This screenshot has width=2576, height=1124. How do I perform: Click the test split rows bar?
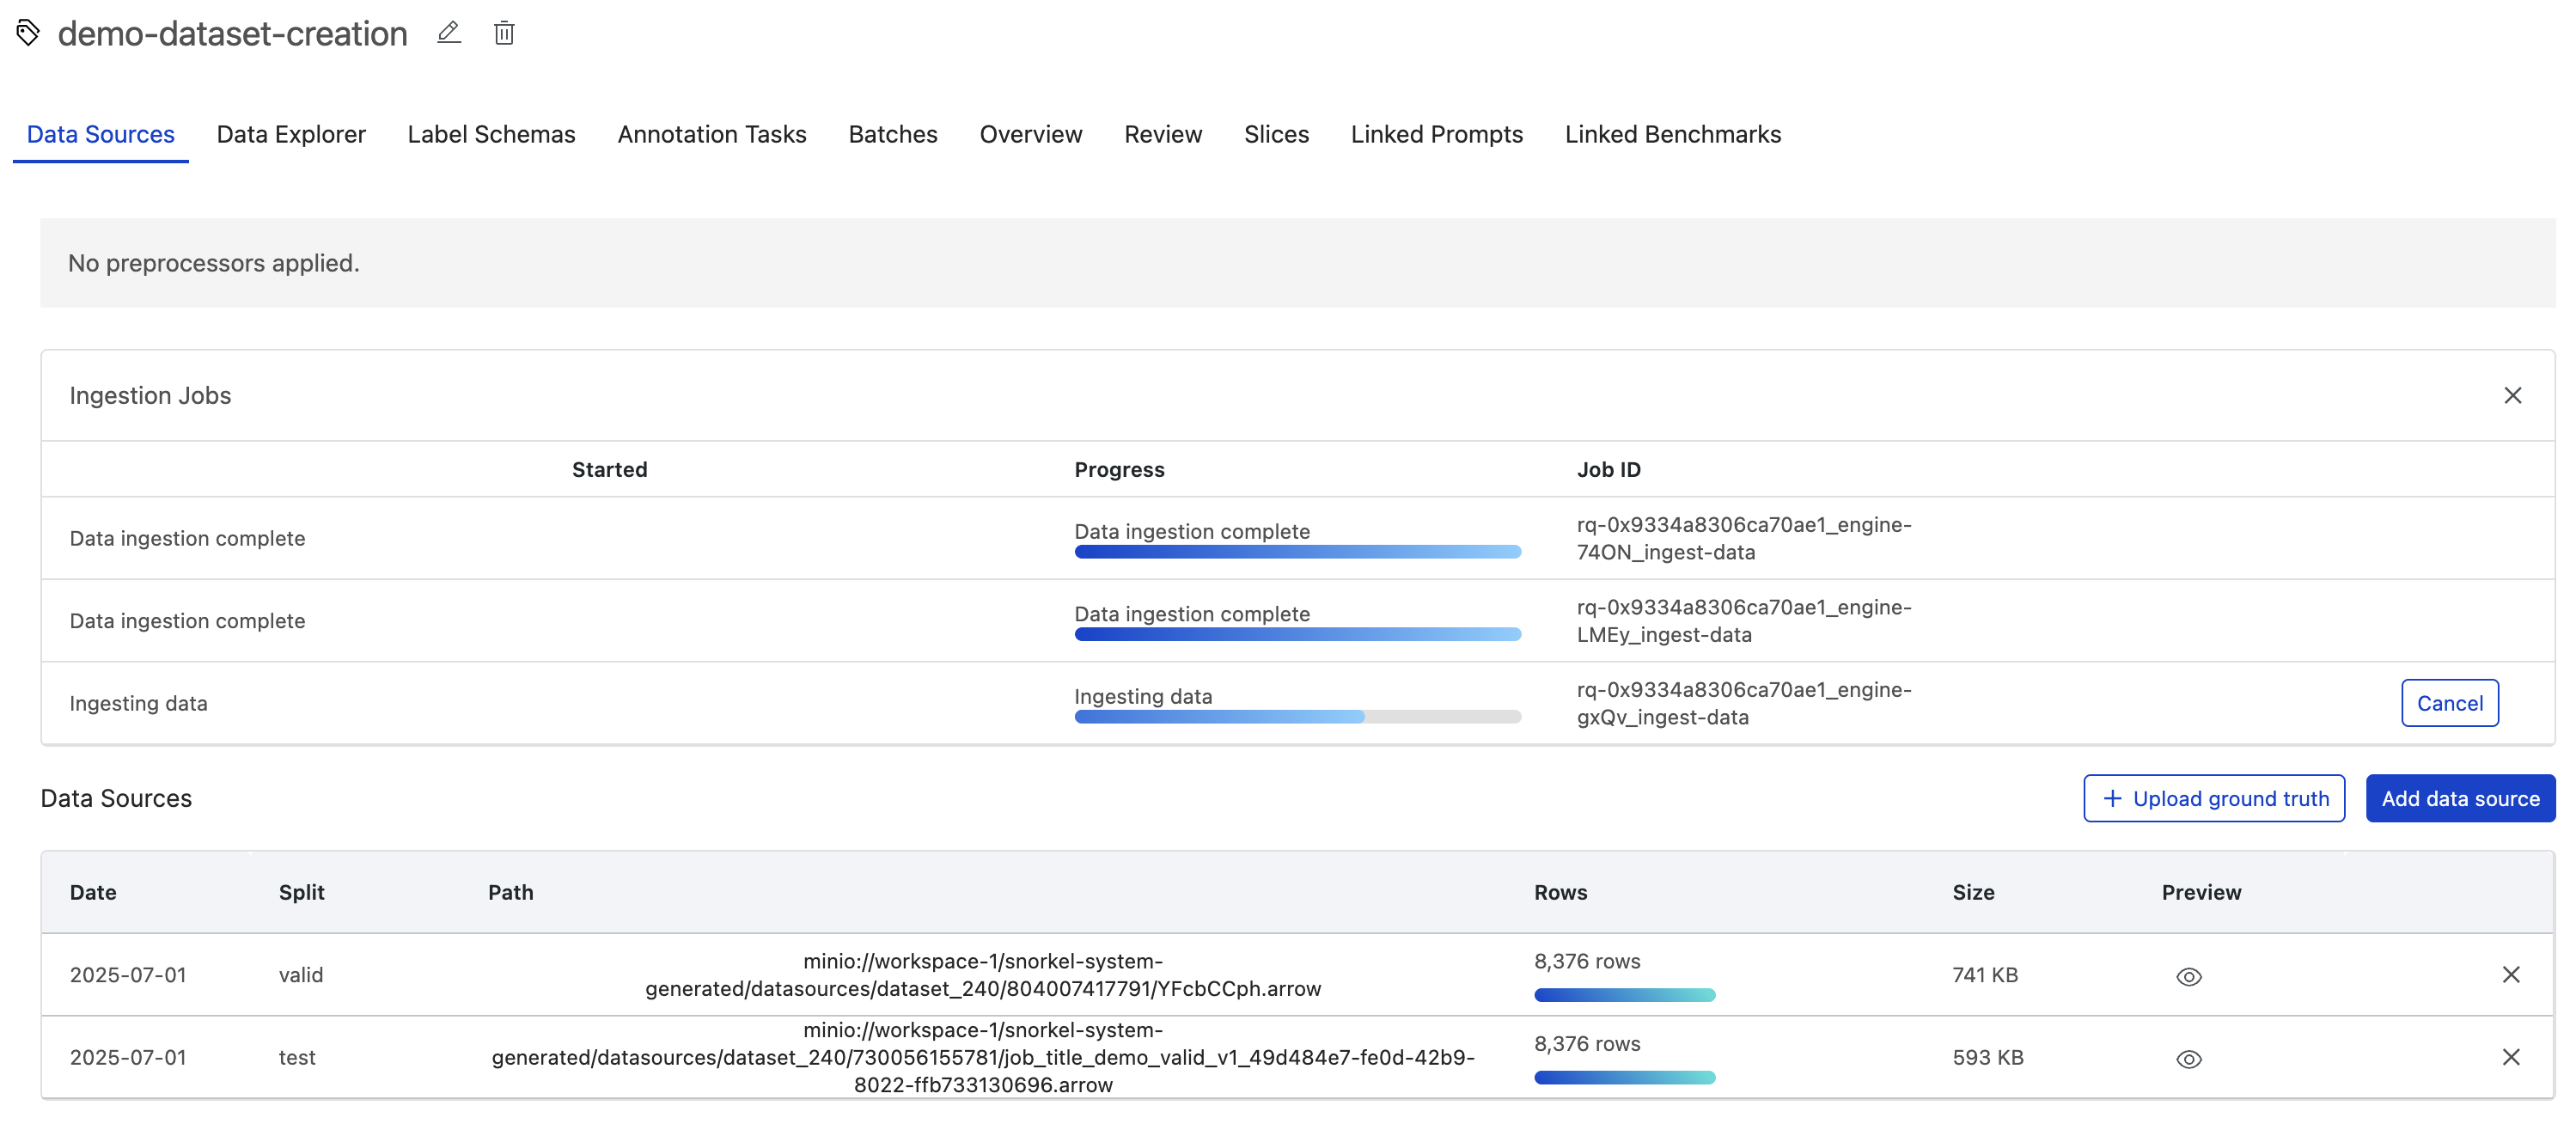coord(1624,1077)
